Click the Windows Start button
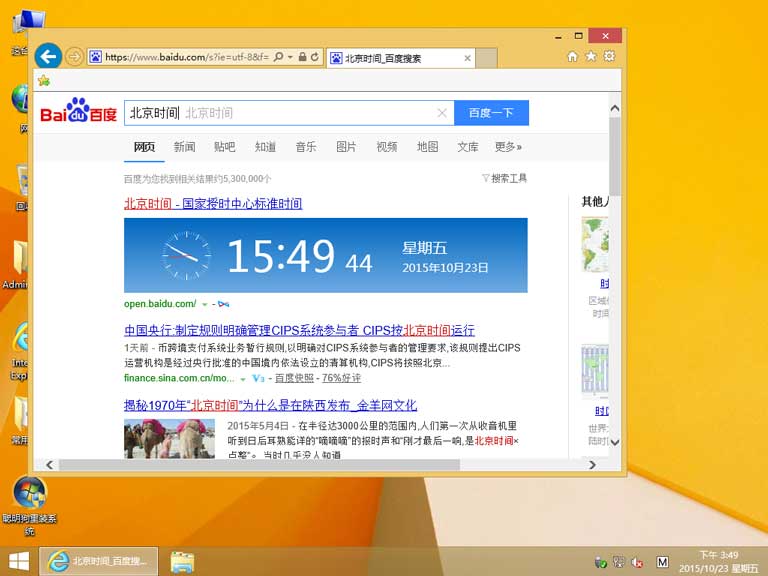Viewport: 768px width, 576px height. 18,561
